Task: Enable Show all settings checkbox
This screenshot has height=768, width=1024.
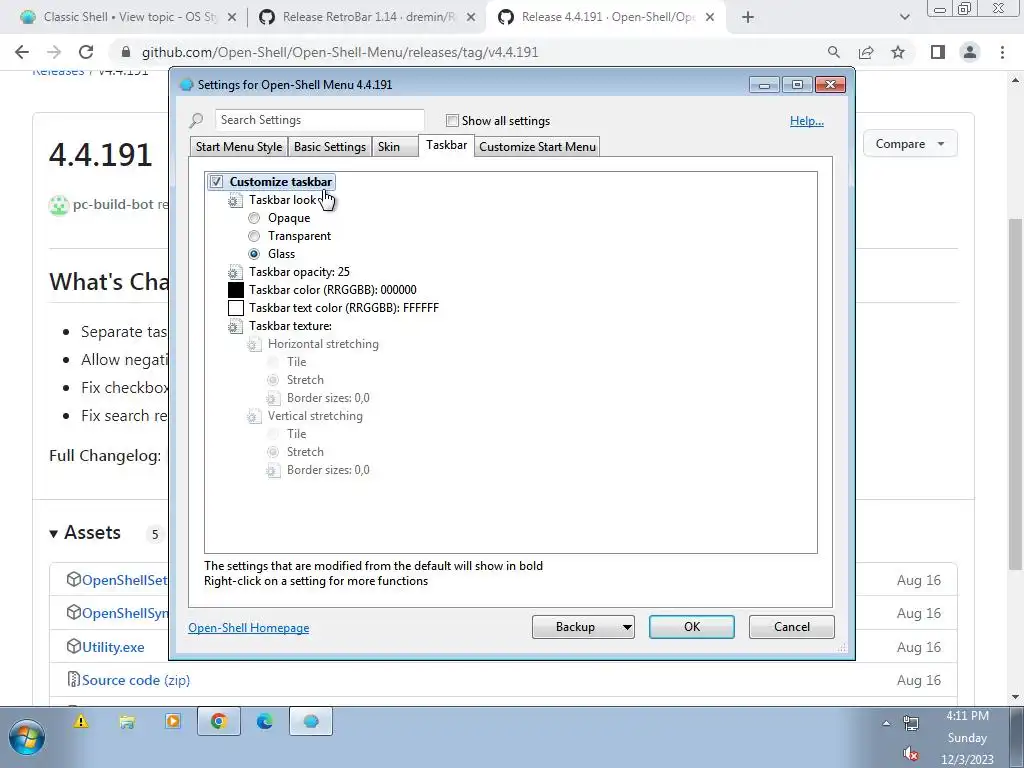Action: point(452,121)
